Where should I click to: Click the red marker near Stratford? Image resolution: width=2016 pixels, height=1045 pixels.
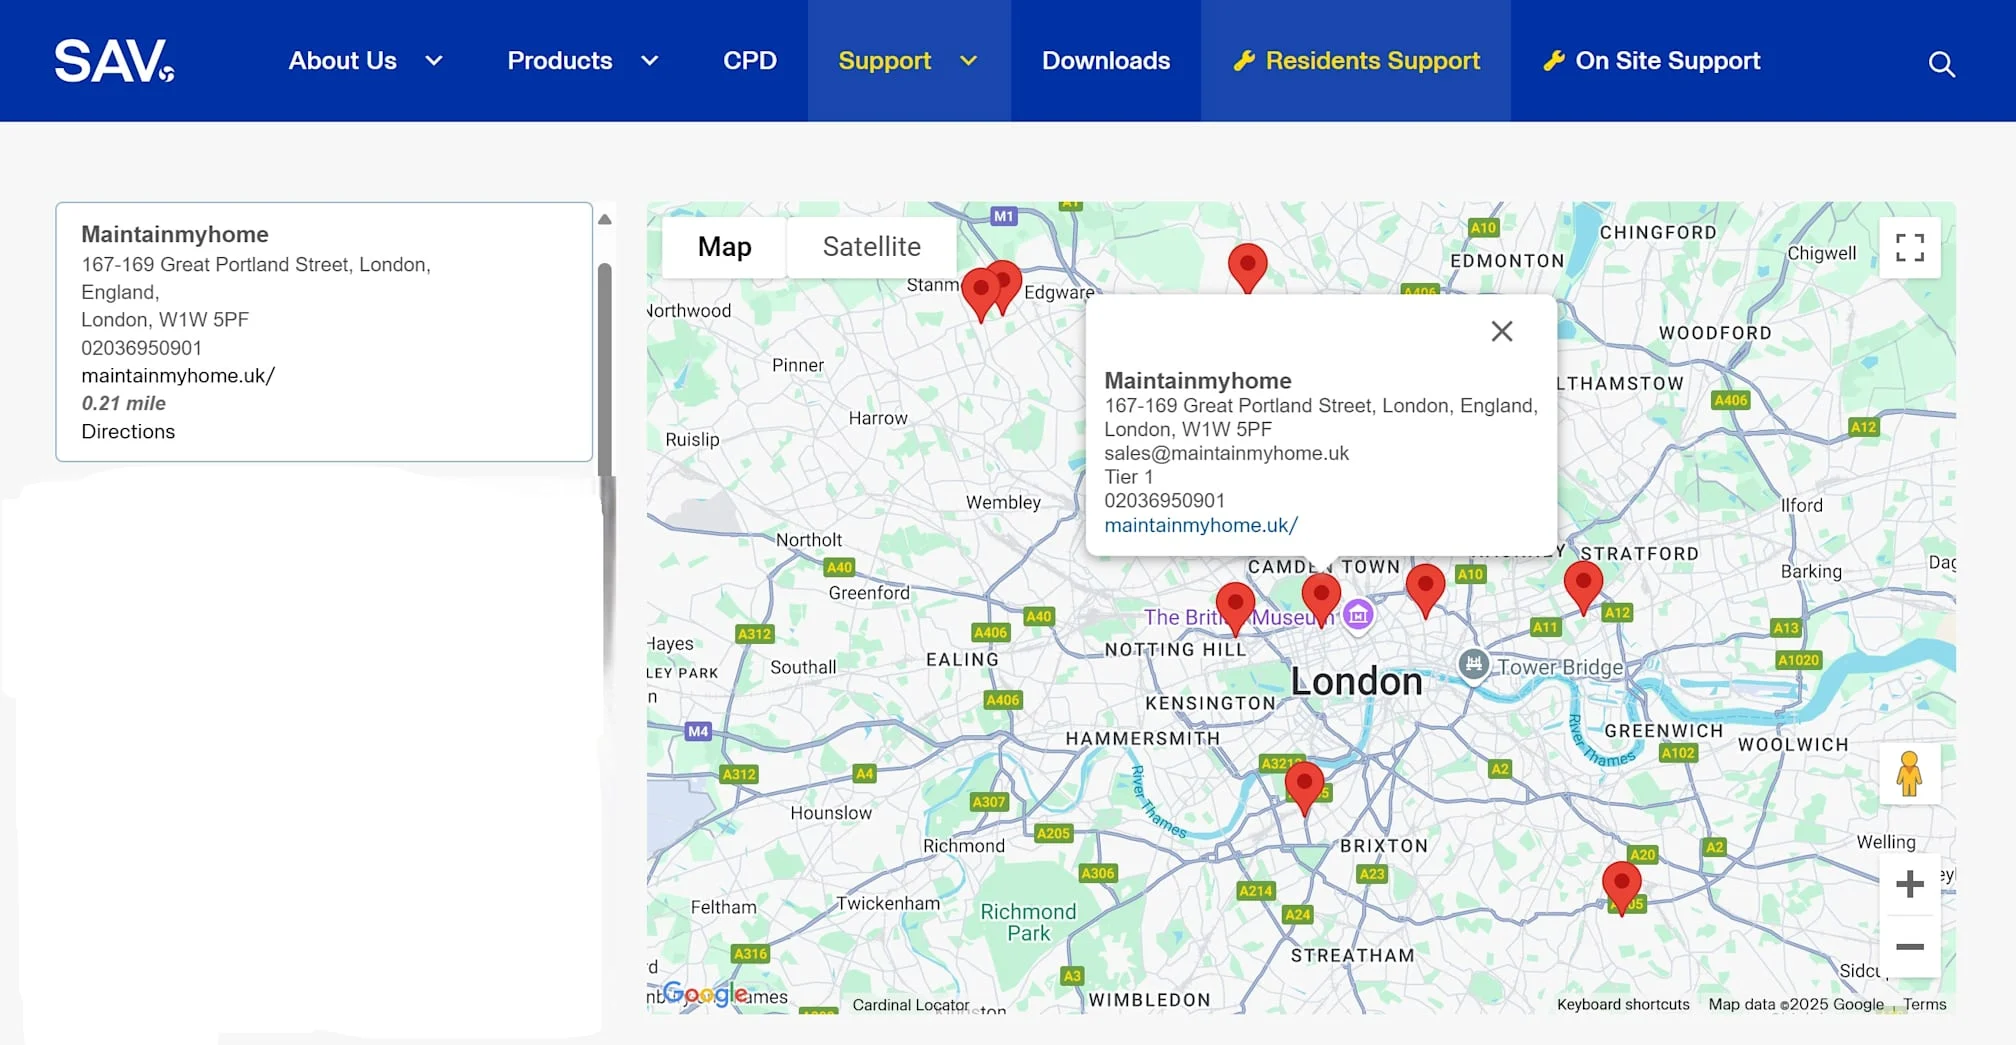(x=1583, y=587)
